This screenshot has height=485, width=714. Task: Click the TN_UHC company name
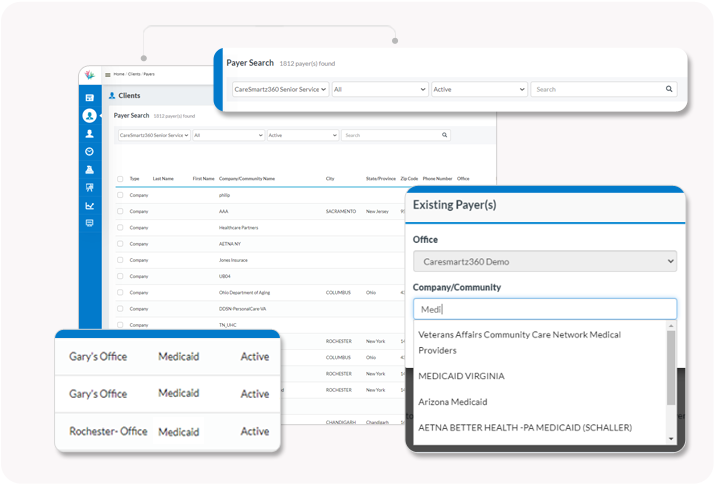227,325
